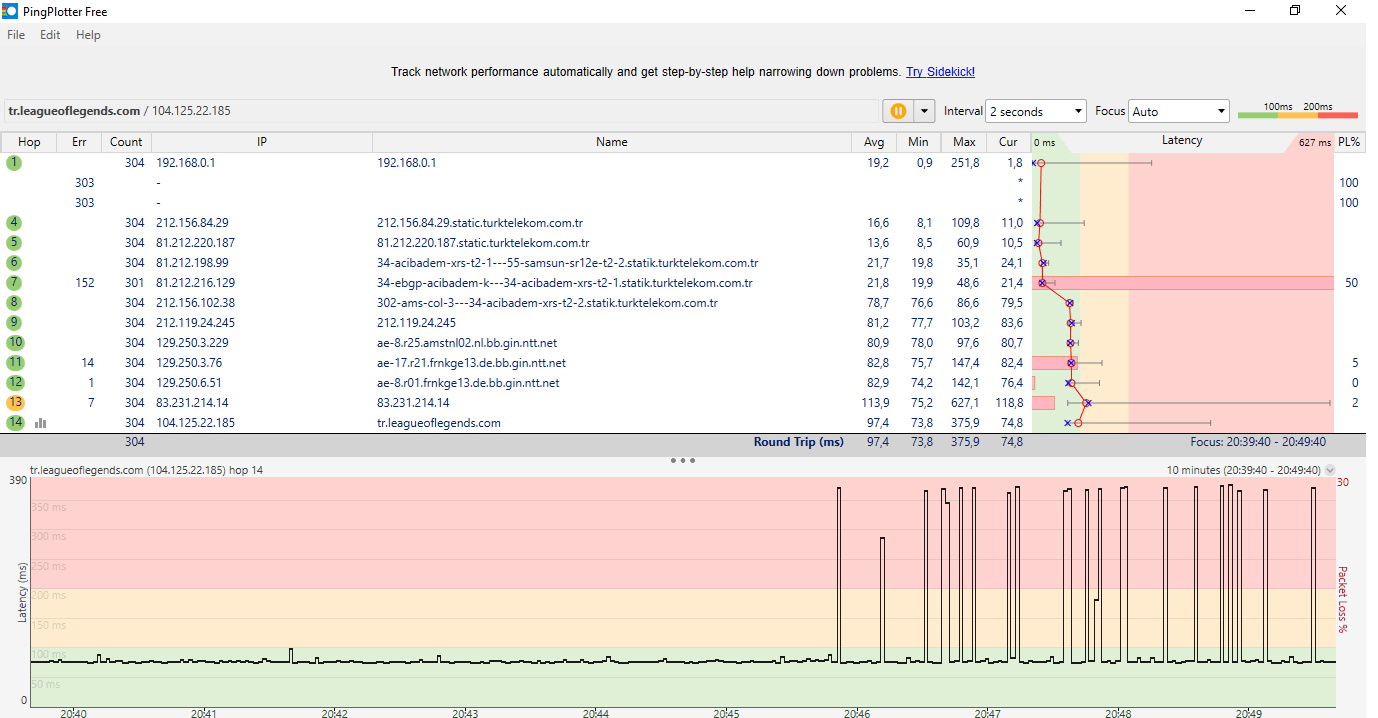
Task: Expand the 10 minutes timeline range chevron
Action: click(x=1330, y=470)
